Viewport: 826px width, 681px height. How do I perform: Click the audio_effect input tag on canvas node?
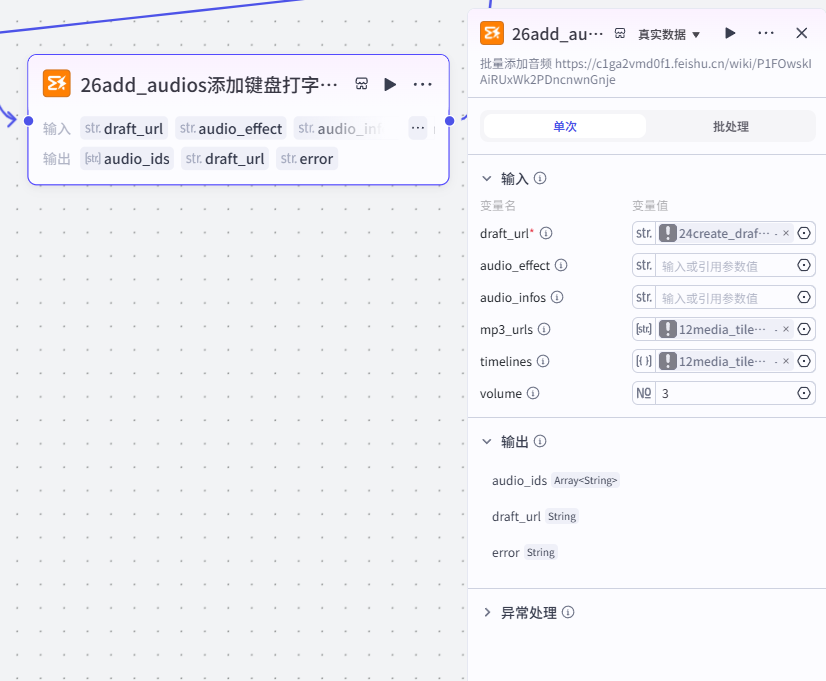pos(231,129)
